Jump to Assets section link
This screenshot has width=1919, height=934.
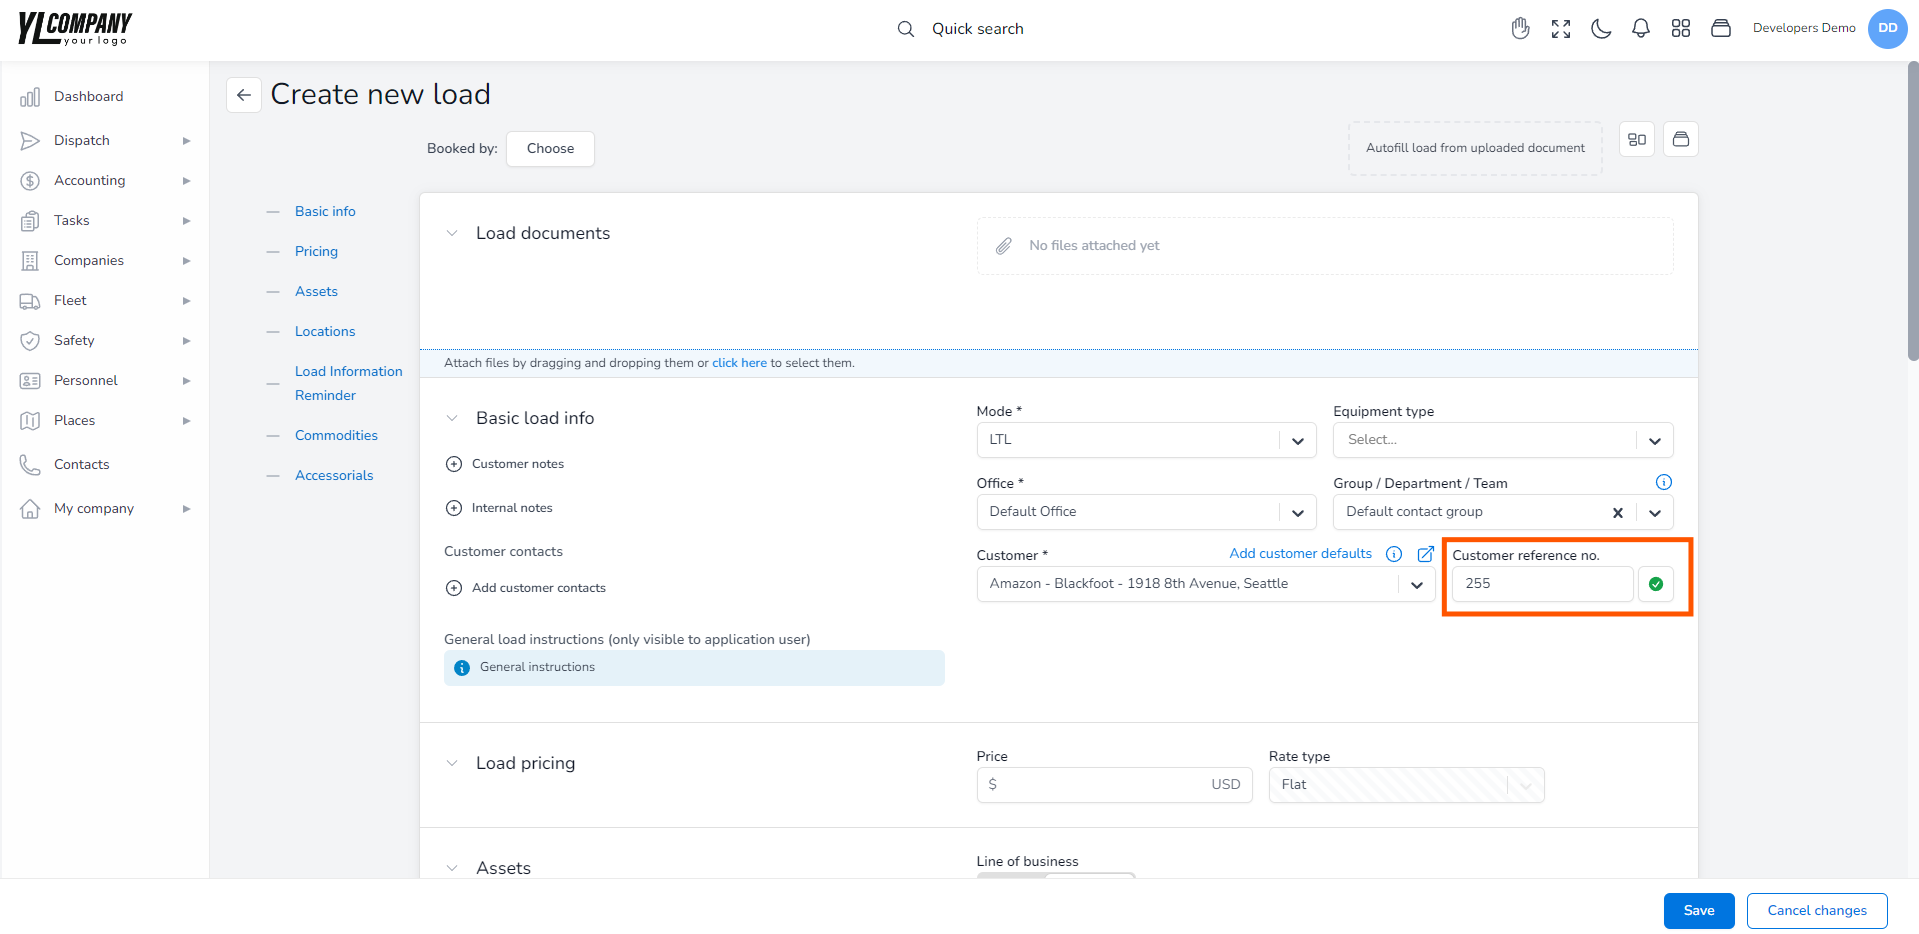coord(316,292)
